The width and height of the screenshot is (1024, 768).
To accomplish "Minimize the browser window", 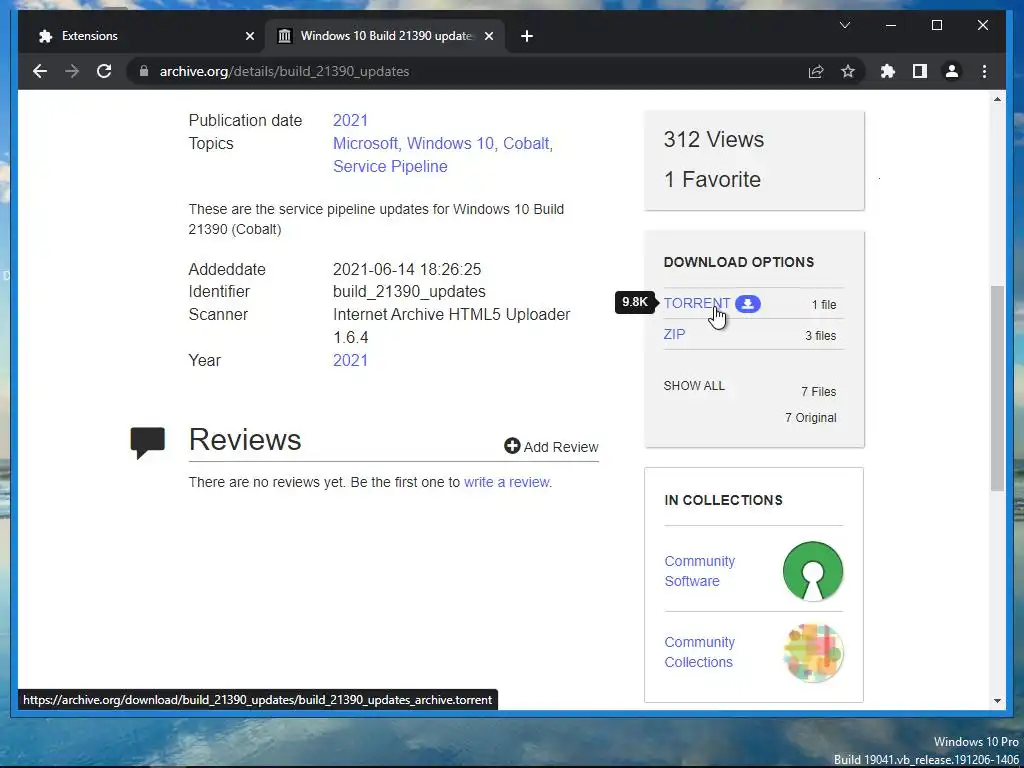I will click(891, 25).
